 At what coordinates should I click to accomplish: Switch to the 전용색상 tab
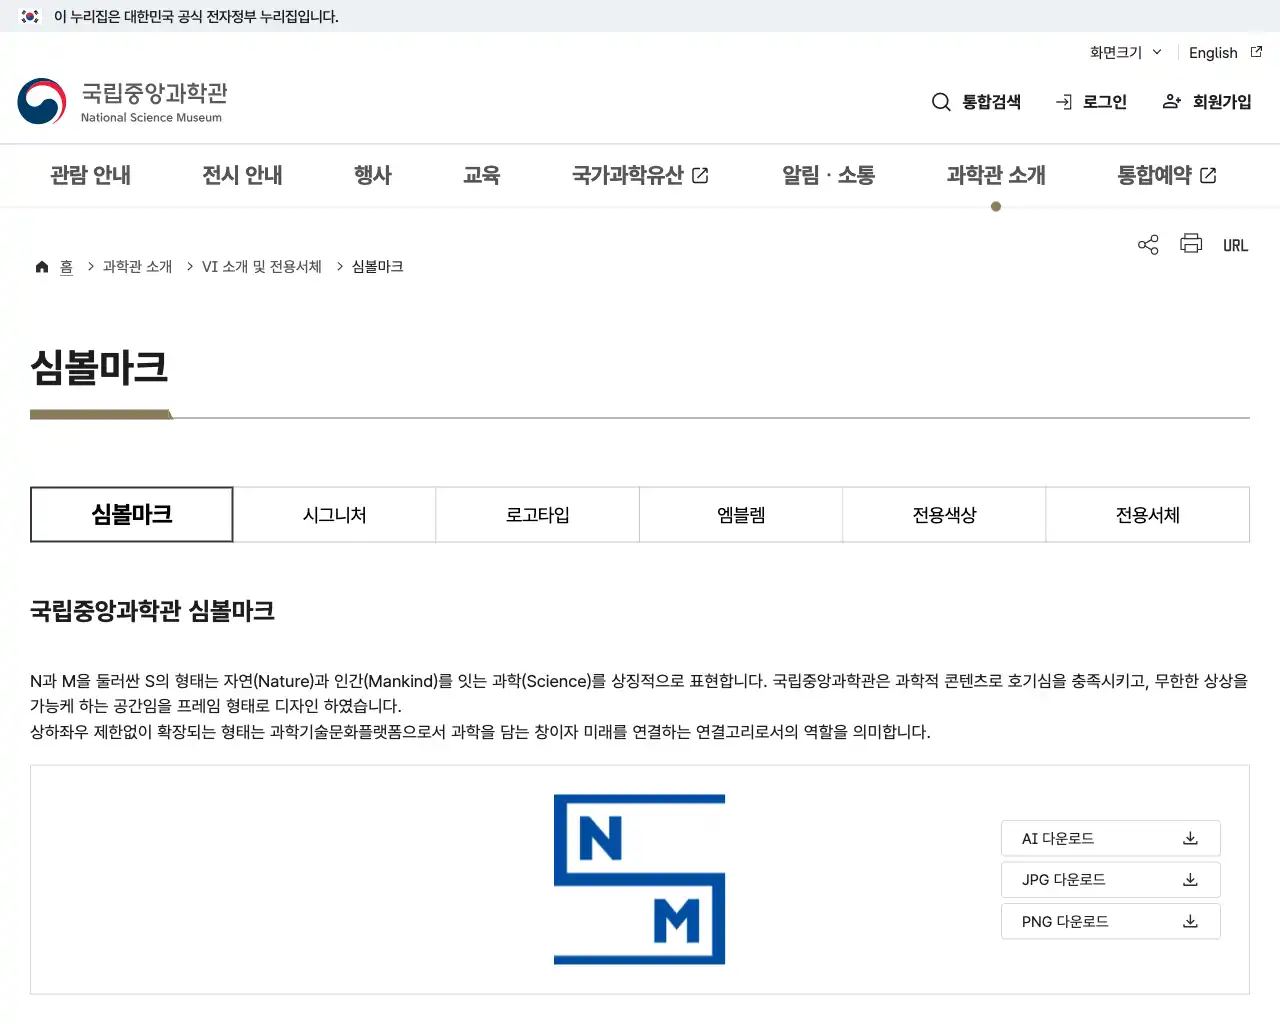(x=943, y=514)
